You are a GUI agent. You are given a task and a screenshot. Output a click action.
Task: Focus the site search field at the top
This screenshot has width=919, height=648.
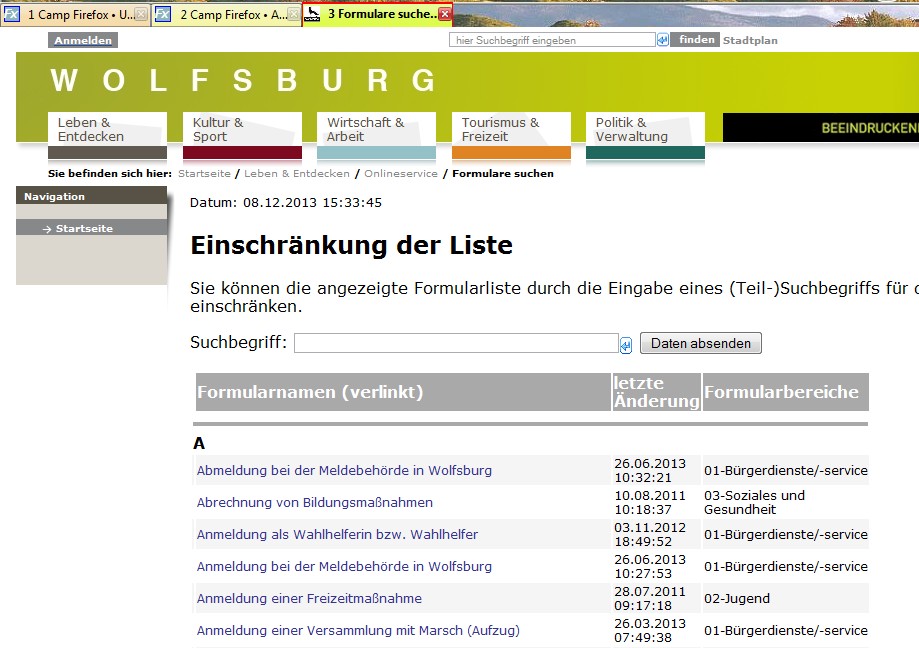point(552,40)
